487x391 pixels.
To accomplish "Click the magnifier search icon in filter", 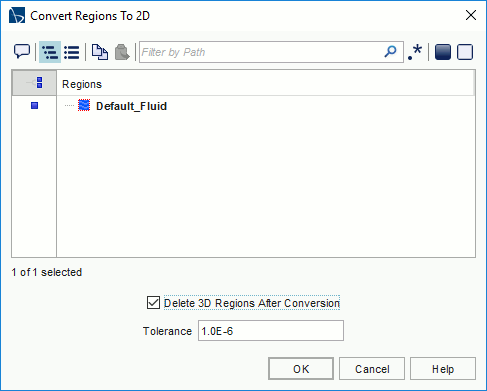I will click(x=390, y=52).
